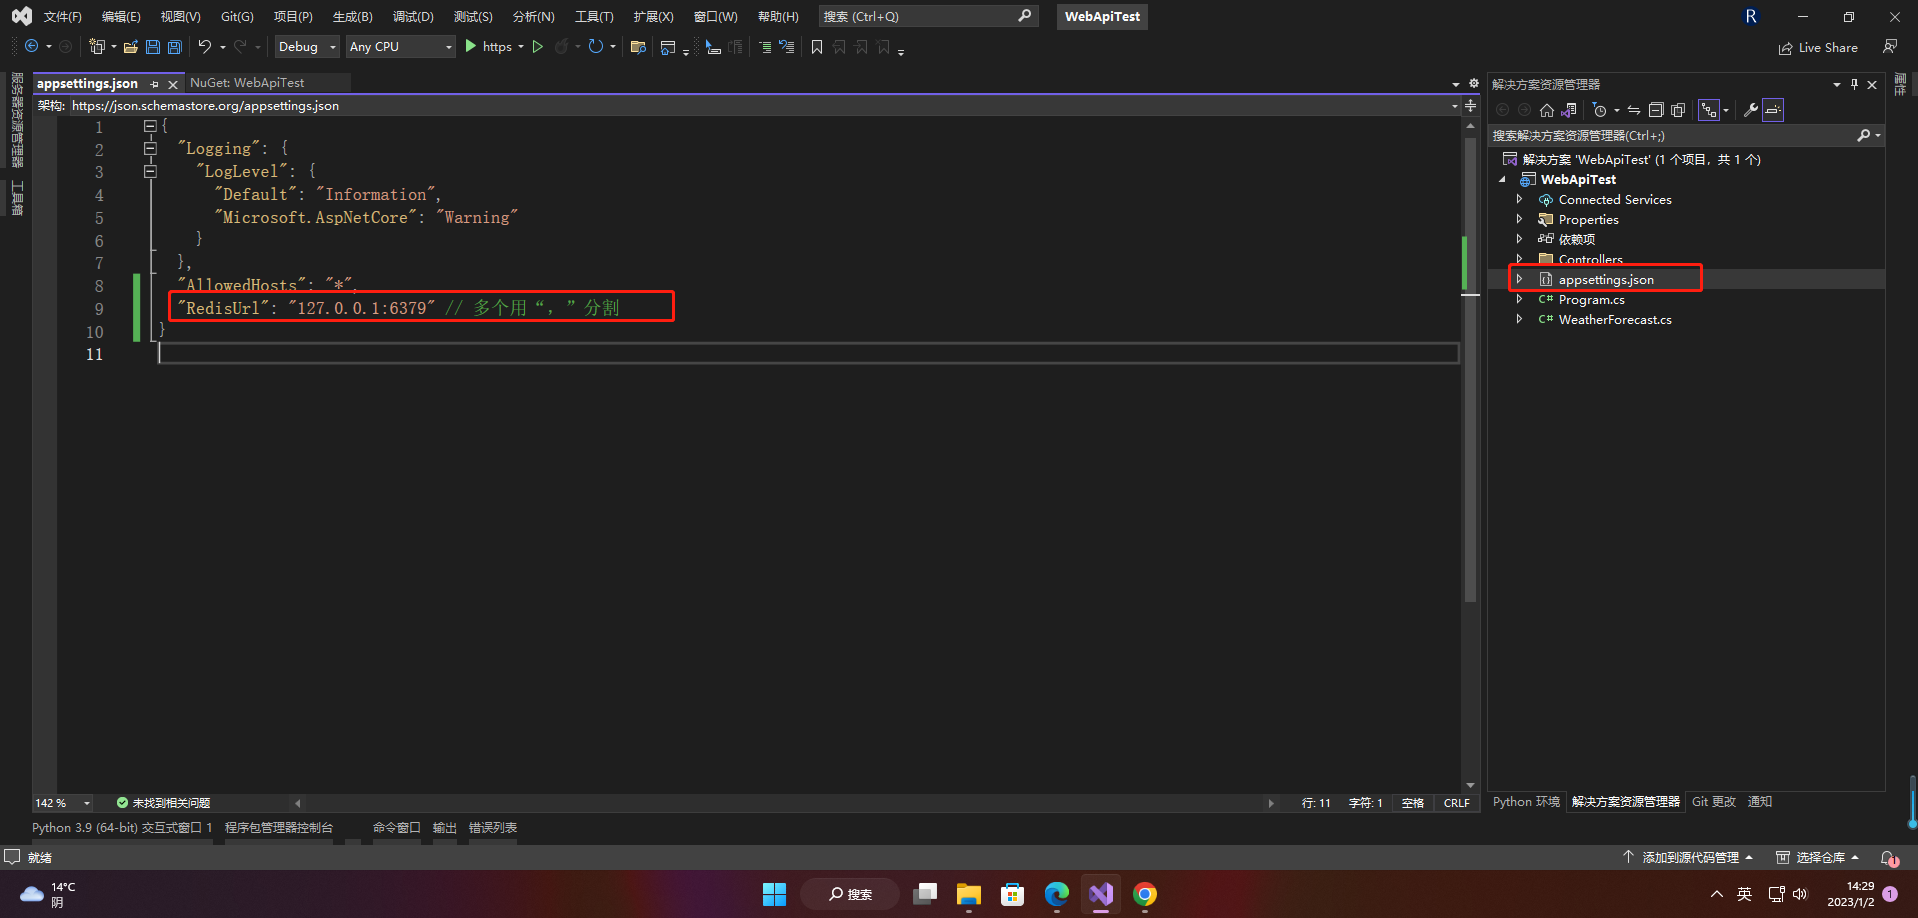
Task: Click 选择仓库 in status bar
Action: [1818, 858]
